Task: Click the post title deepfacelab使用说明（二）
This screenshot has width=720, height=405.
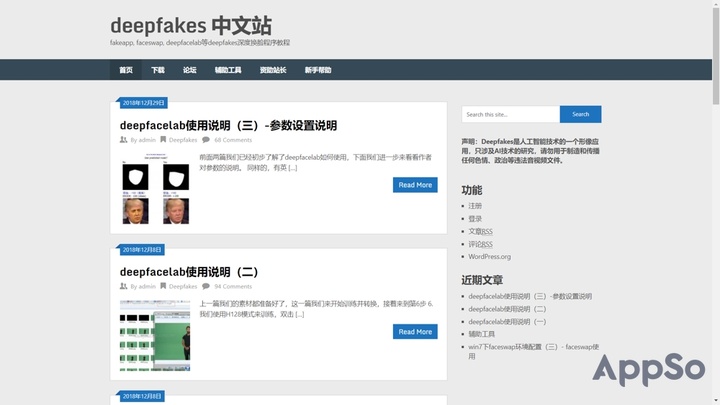Action: coord(189,272)
